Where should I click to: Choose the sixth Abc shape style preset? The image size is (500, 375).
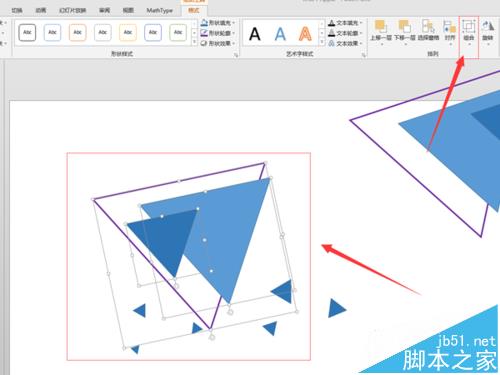[x=153, y=33]
